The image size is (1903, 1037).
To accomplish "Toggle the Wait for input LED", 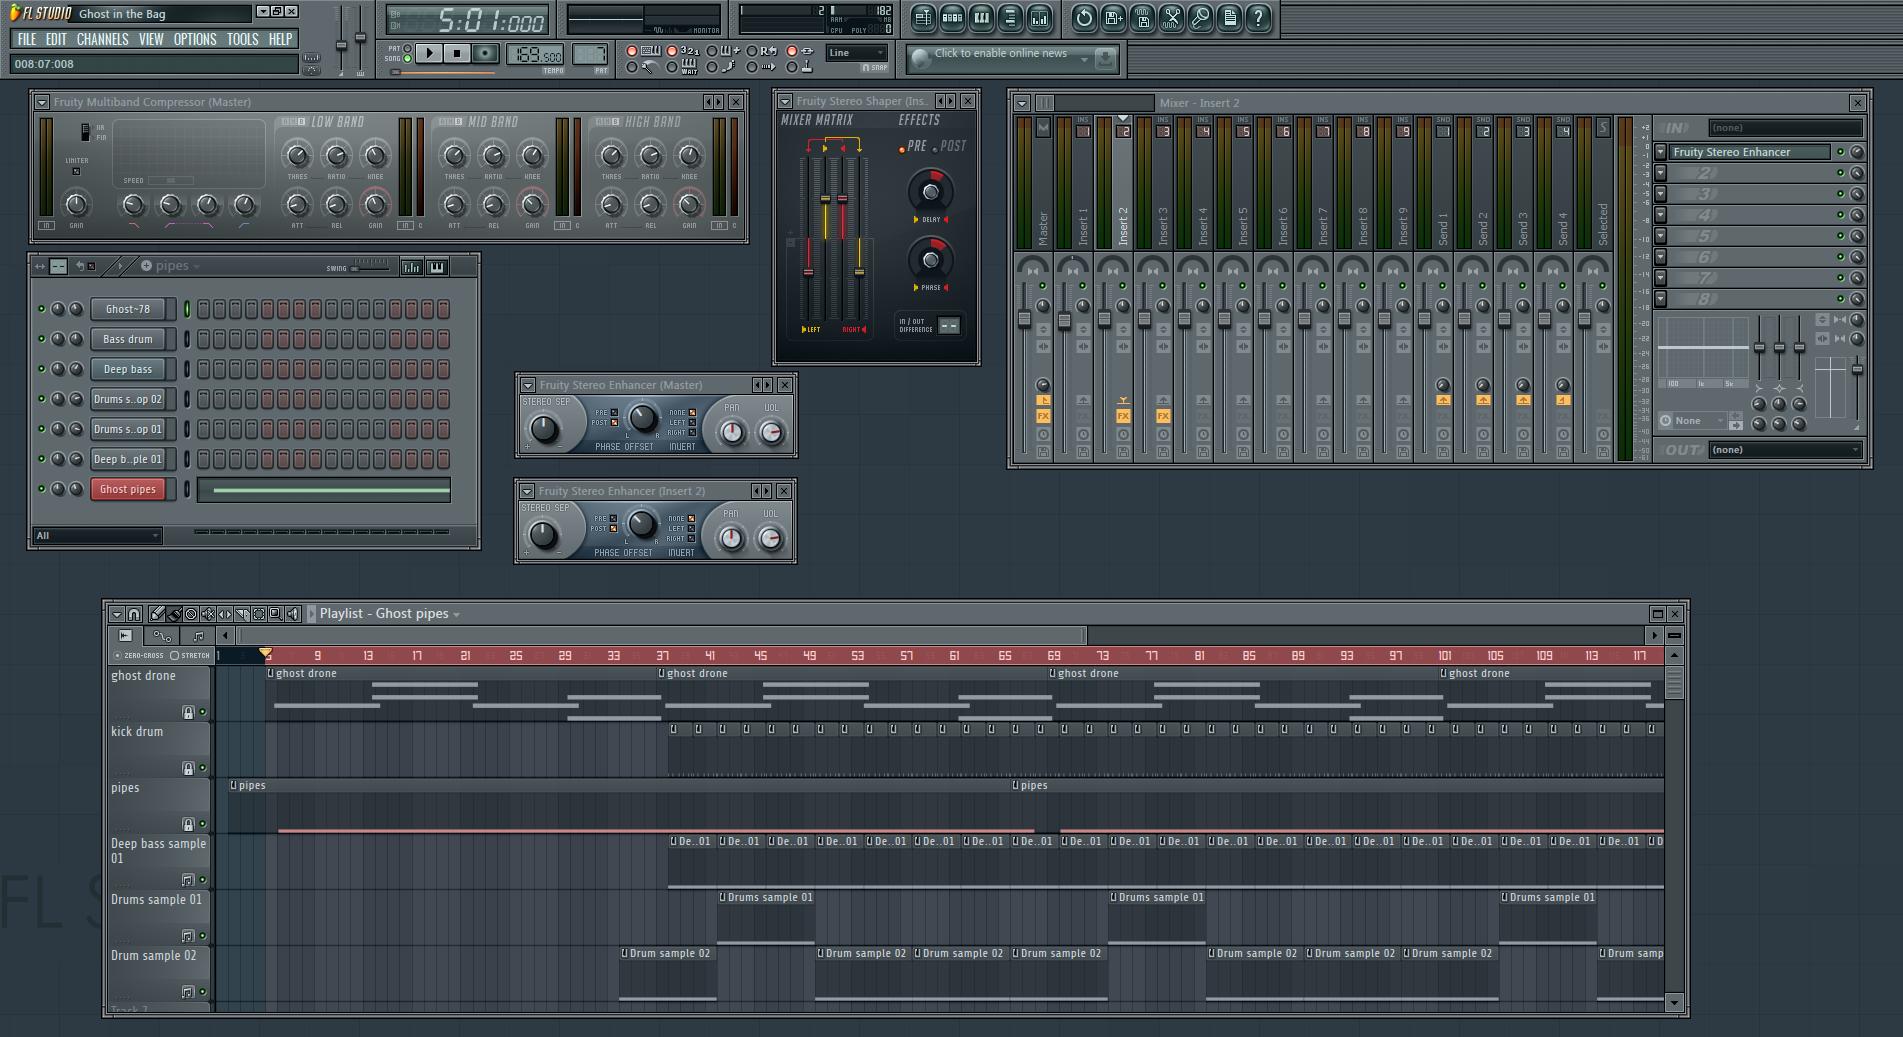I will [671, 67].
